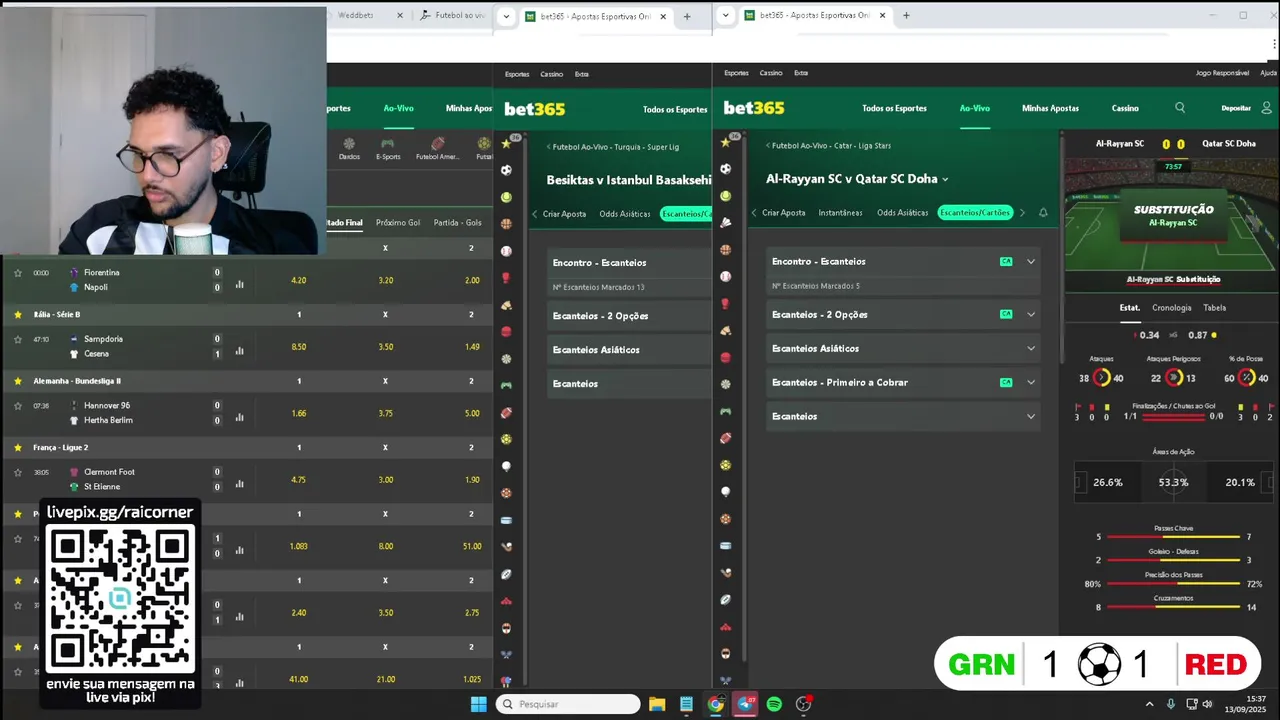
Task: Open Favorites star in Al-Rayyan window sidebar
Action: tap(725, 142)
